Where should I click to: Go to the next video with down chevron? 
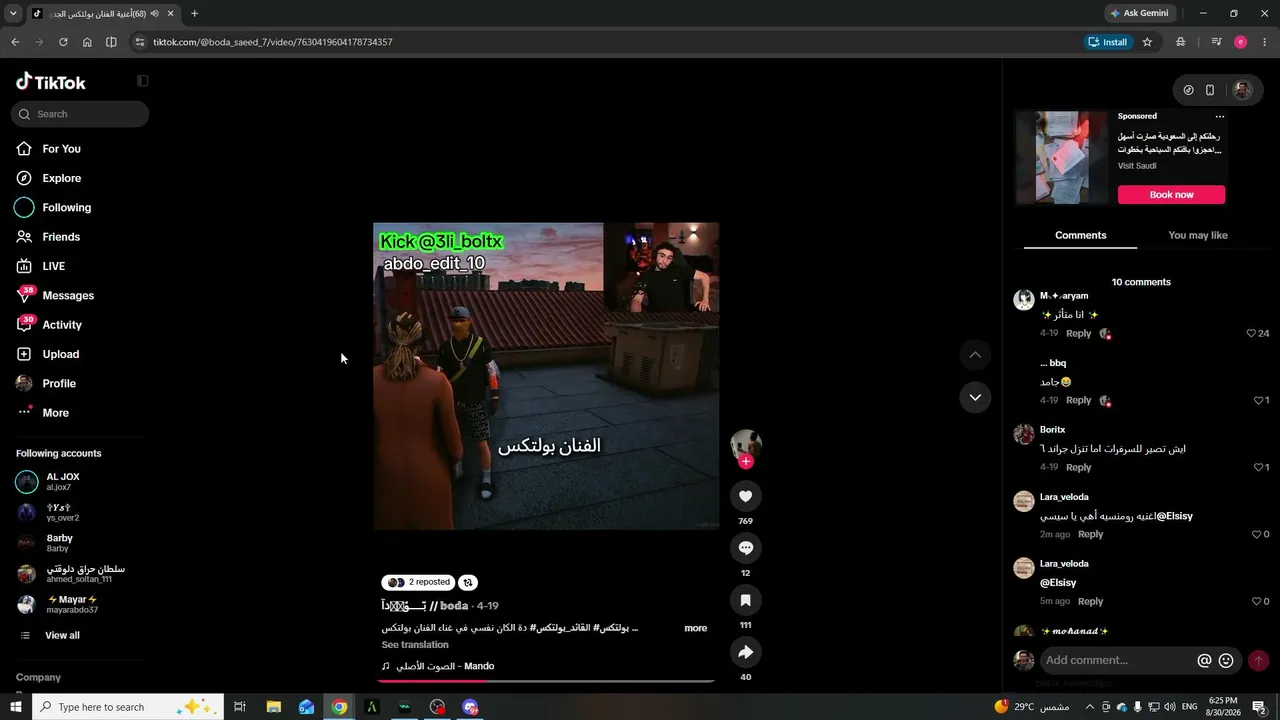pyautogui.click(x=975, y=397)
